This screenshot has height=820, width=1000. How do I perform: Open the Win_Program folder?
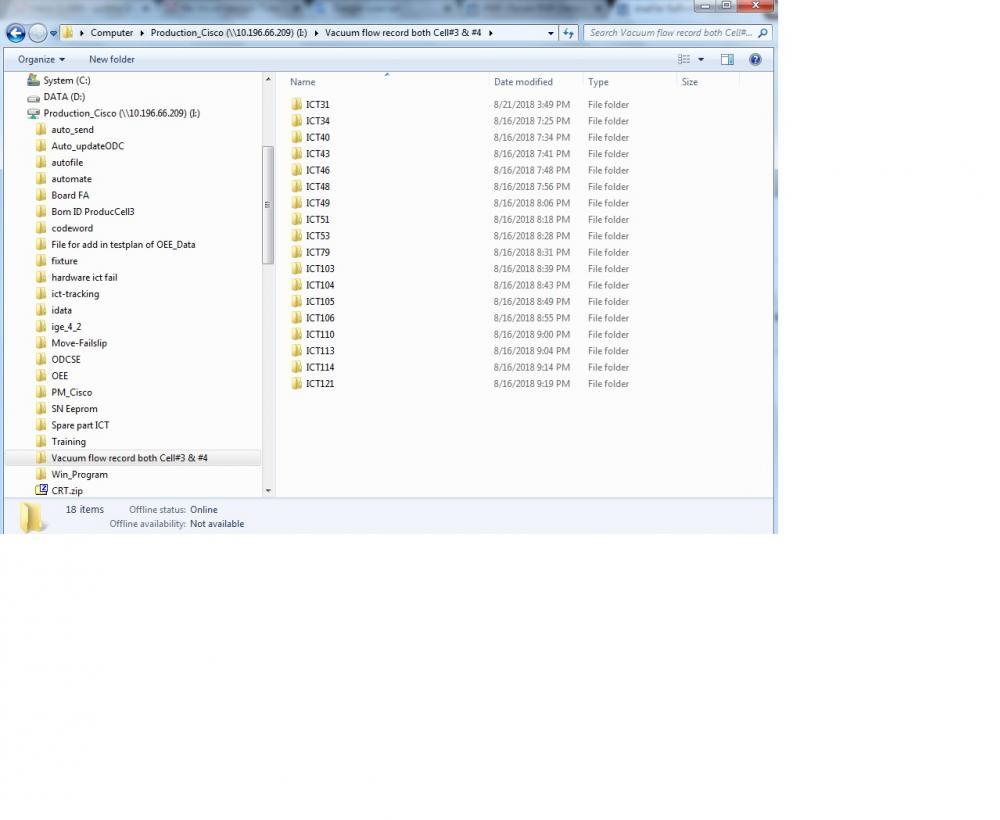(71, 474)
